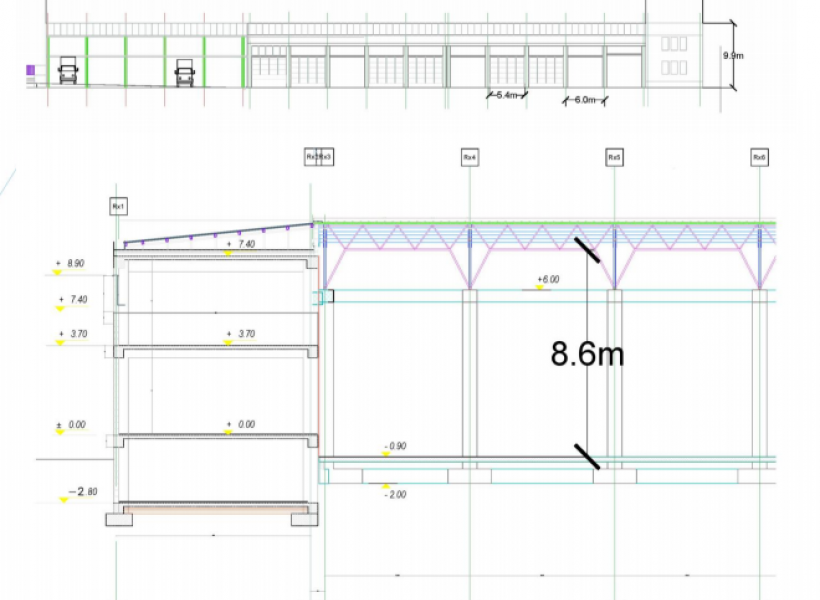The width and height of the screenshot is (820, 600).
Task: Click the yellow level marker under +8.90
Action: [x=58, y=271]
